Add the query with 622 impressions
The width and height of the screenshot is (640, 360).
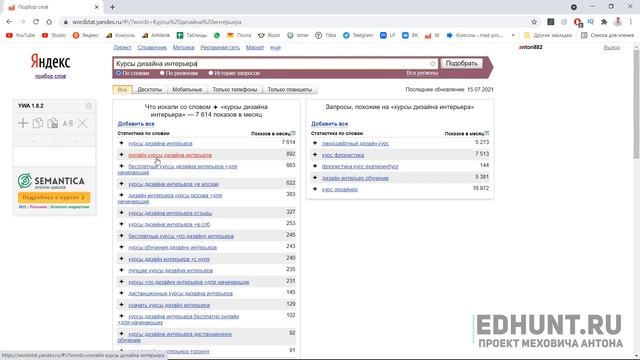click(x=121, y=184)
